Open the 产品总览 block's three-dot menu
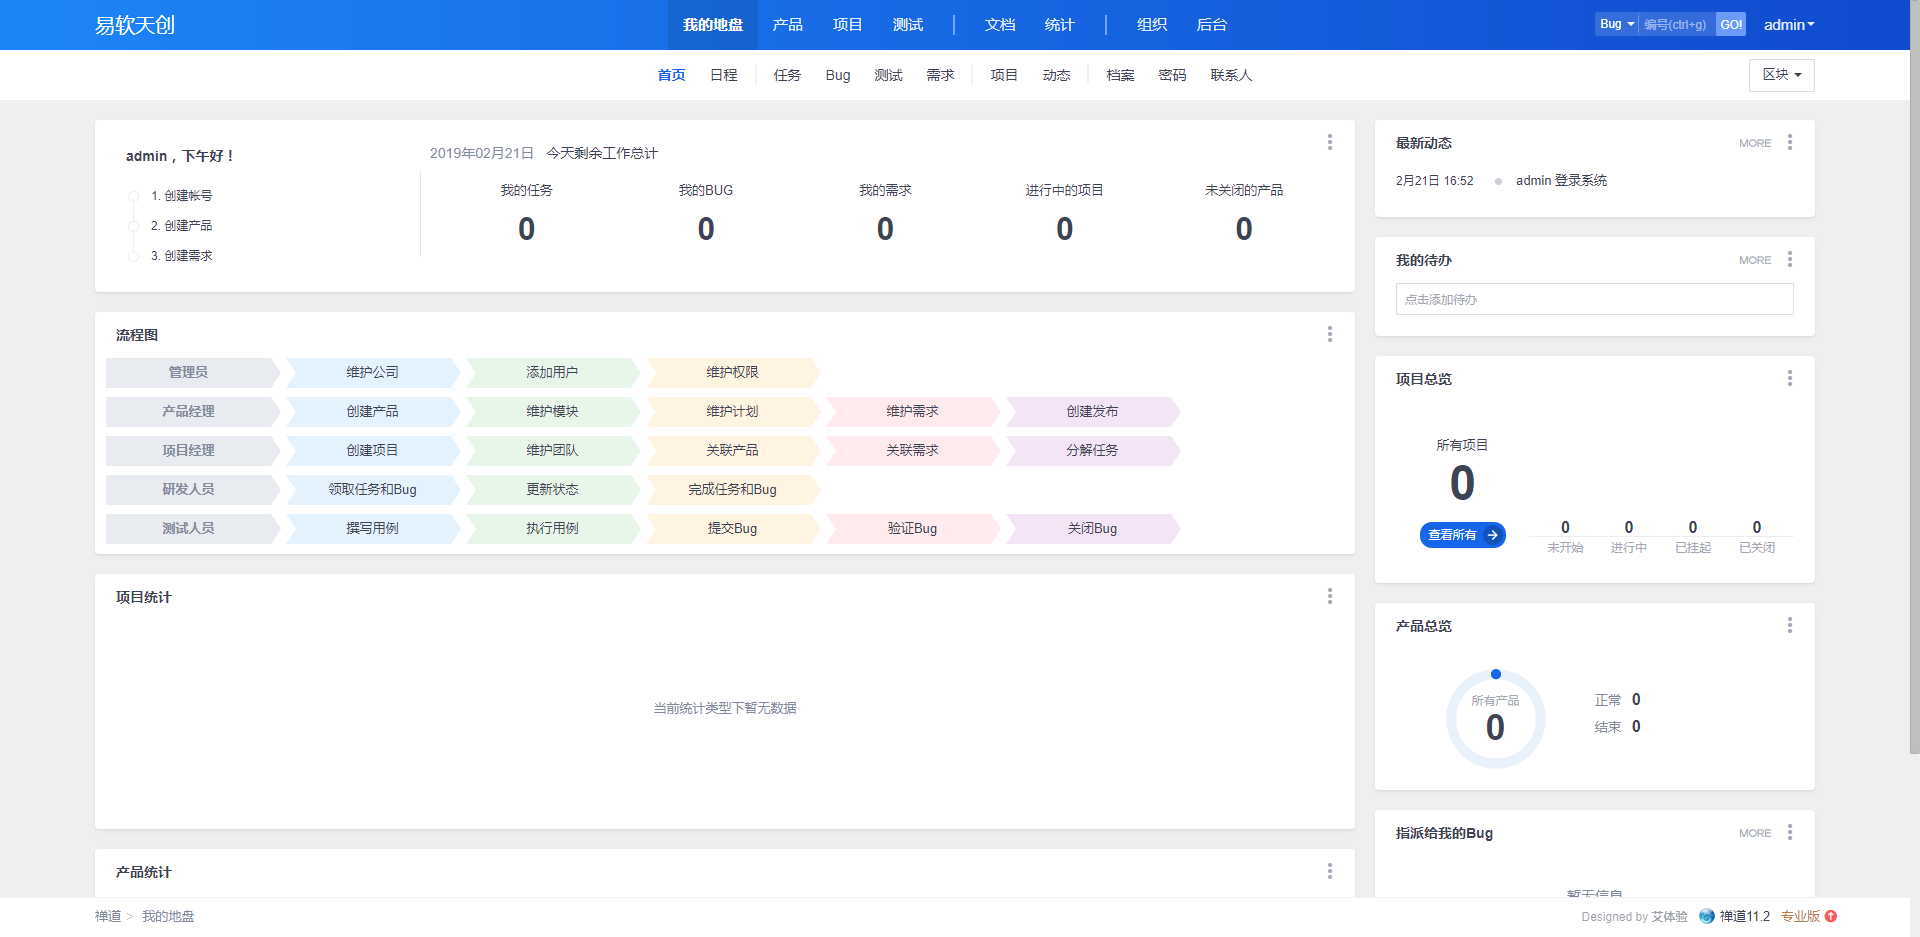This screenshot has width=1920, height=937. pyautogui.click(x=1790, y=625)
